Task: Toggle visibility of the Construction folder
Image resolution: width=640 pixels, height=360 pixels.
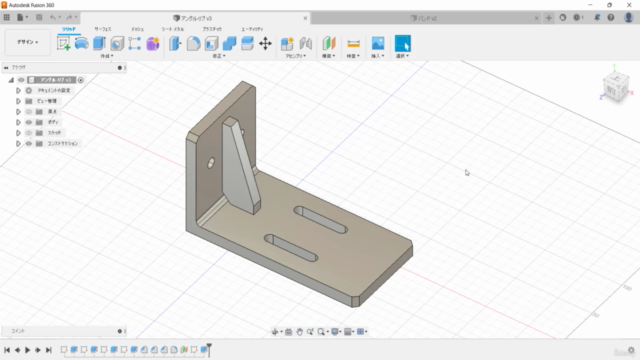Action: pos(29,143)
